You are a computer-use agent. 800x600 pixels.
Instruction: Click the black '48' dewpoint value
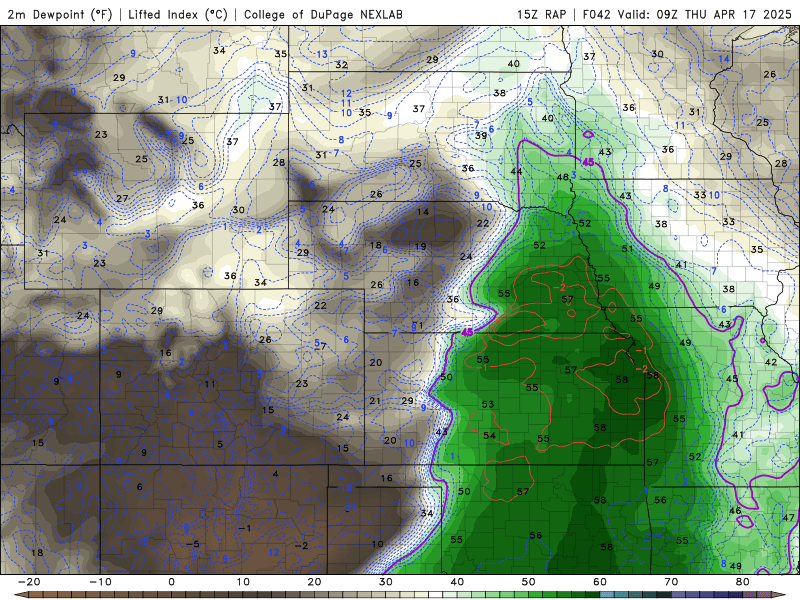(x=563, y=177)
